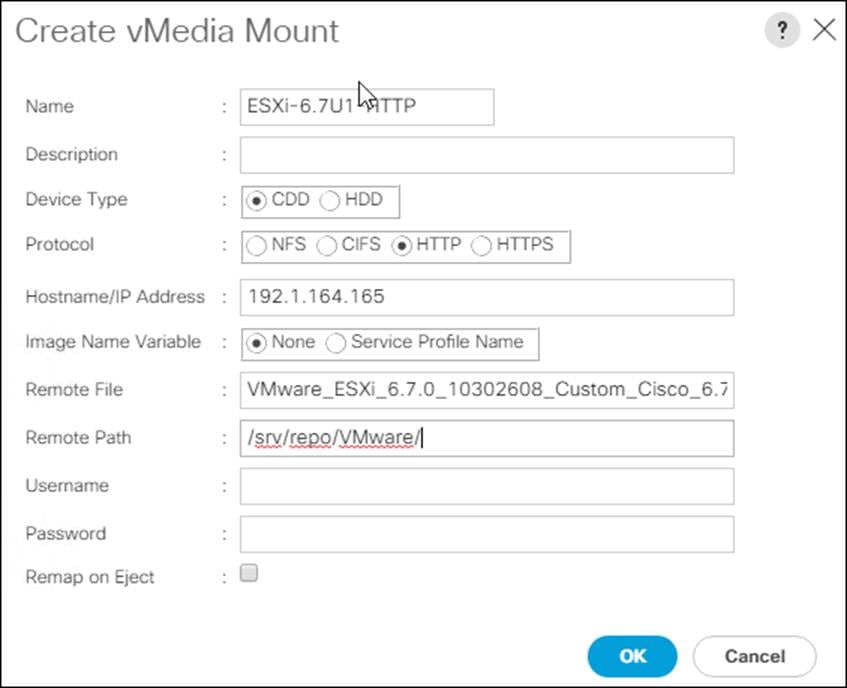Viewport: 847px width, 688px height.
Task: Click the Name field showing ESXi-6.7U1-HTTP
Action: tap(366, 107)
